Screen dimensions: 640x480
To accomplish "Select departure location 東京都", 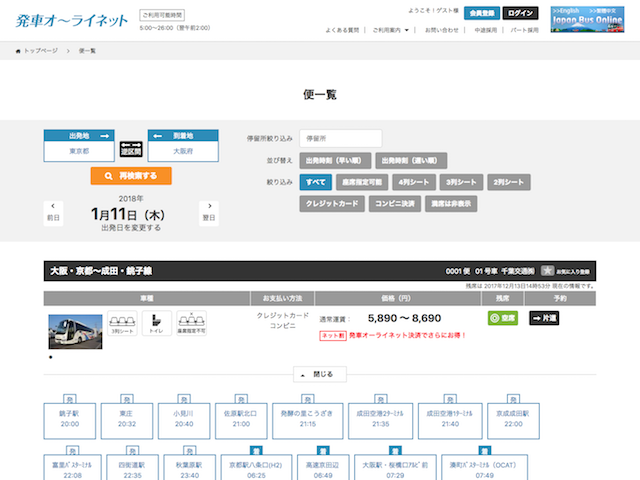I will 79,151.
